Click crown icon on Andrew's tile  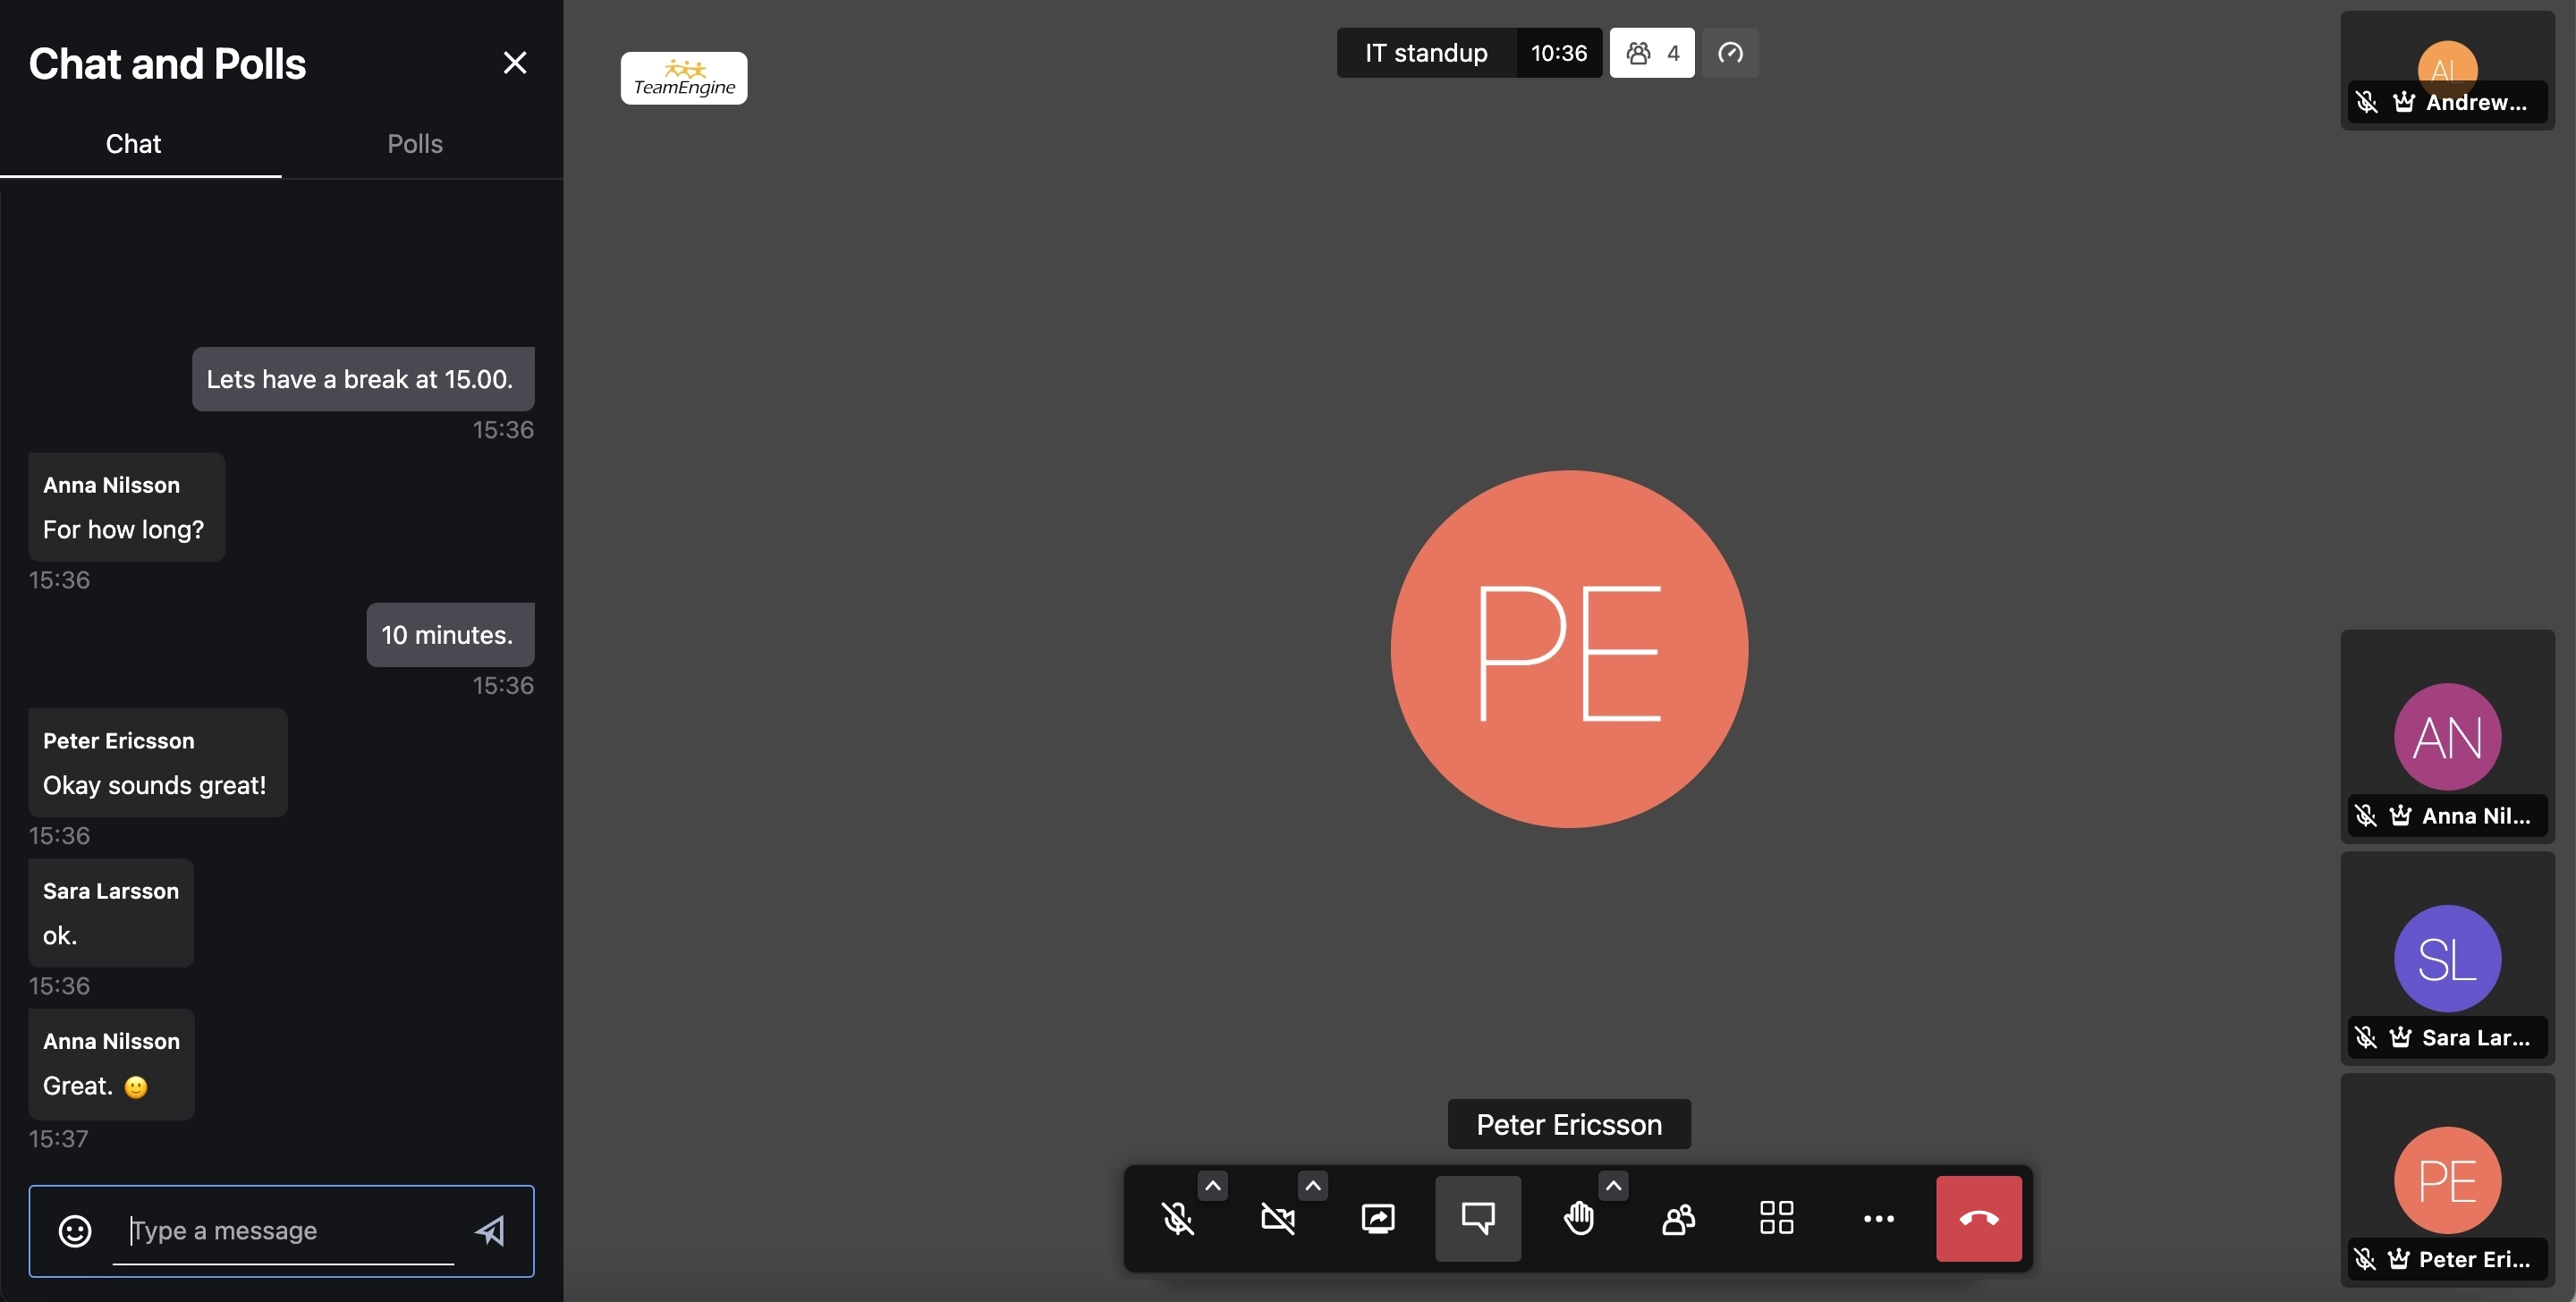click(x=2404, y=102)
